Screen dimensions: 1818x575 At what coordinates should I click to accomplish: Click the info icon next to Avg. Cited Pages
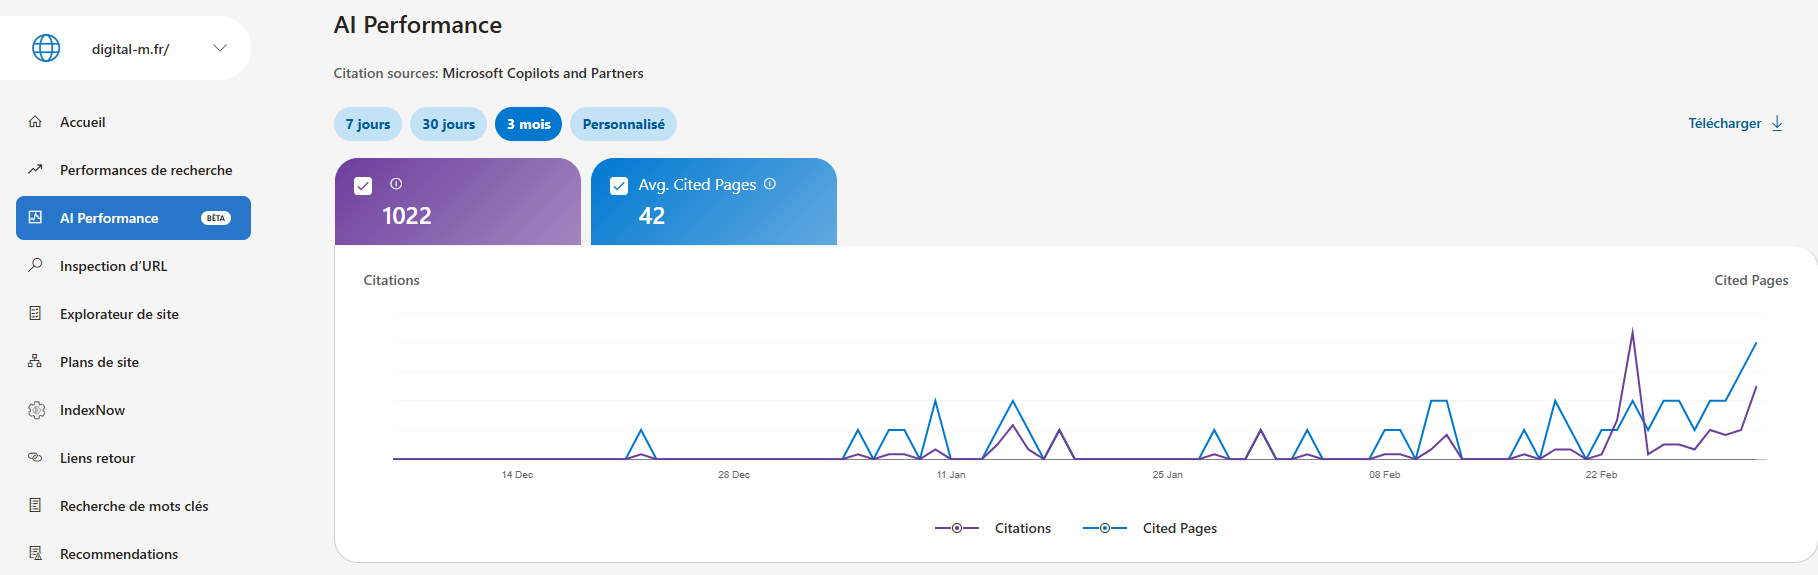[770, 184]
